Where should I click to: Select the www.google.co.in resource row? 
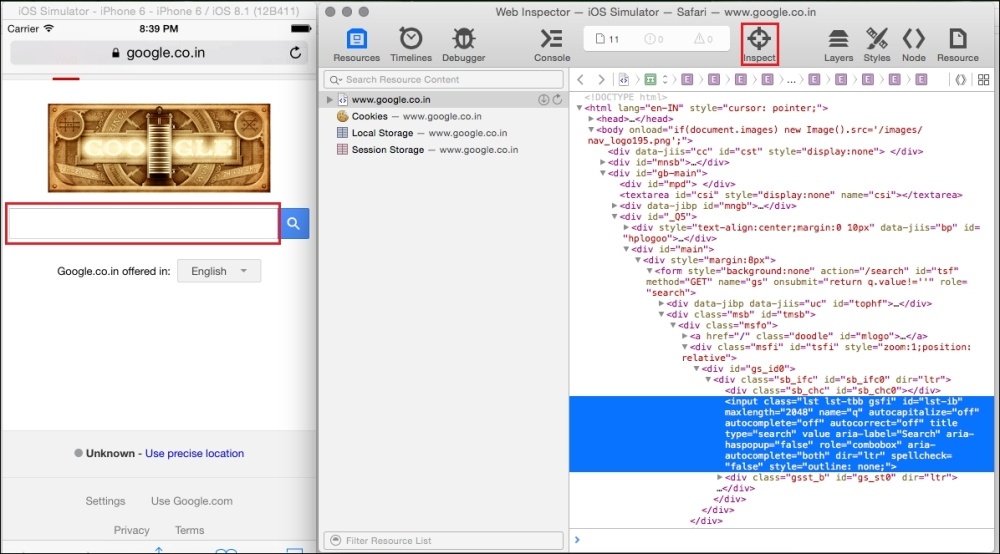coord(442,99)
